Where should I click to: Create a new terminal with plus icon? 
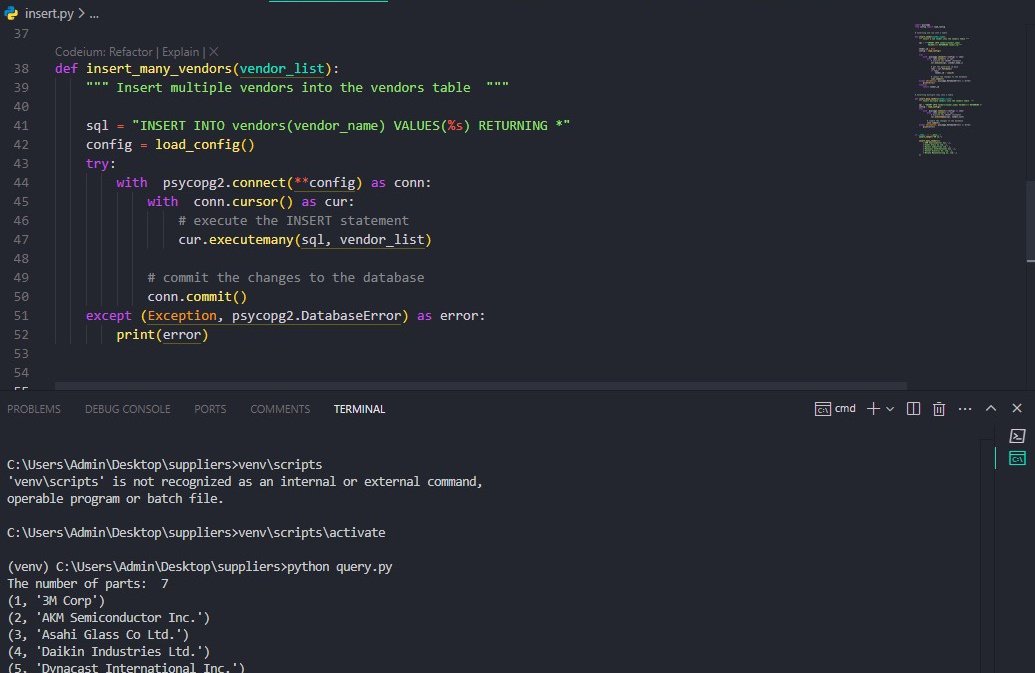(873, 408)
